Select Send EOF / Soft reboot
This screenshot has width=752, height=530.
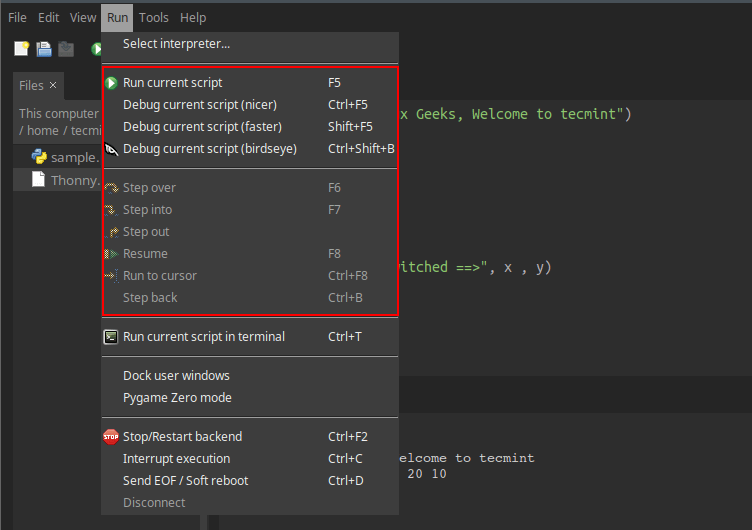185,481
